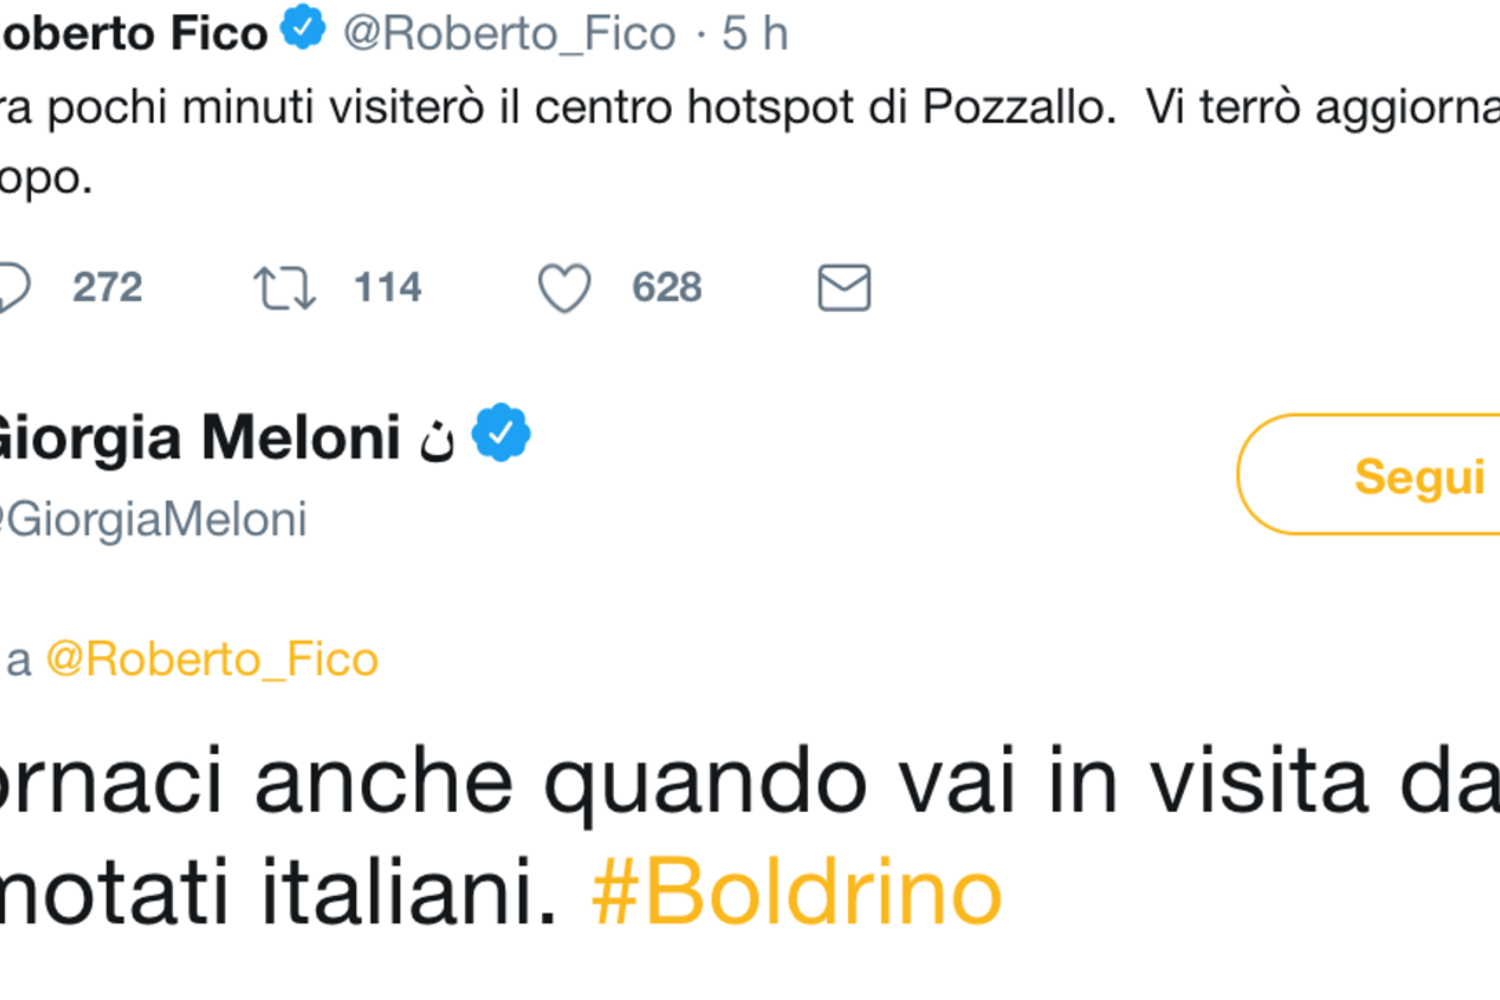
Task: Click the orange @Roberto_Fico mention
Action: (212, 660)
